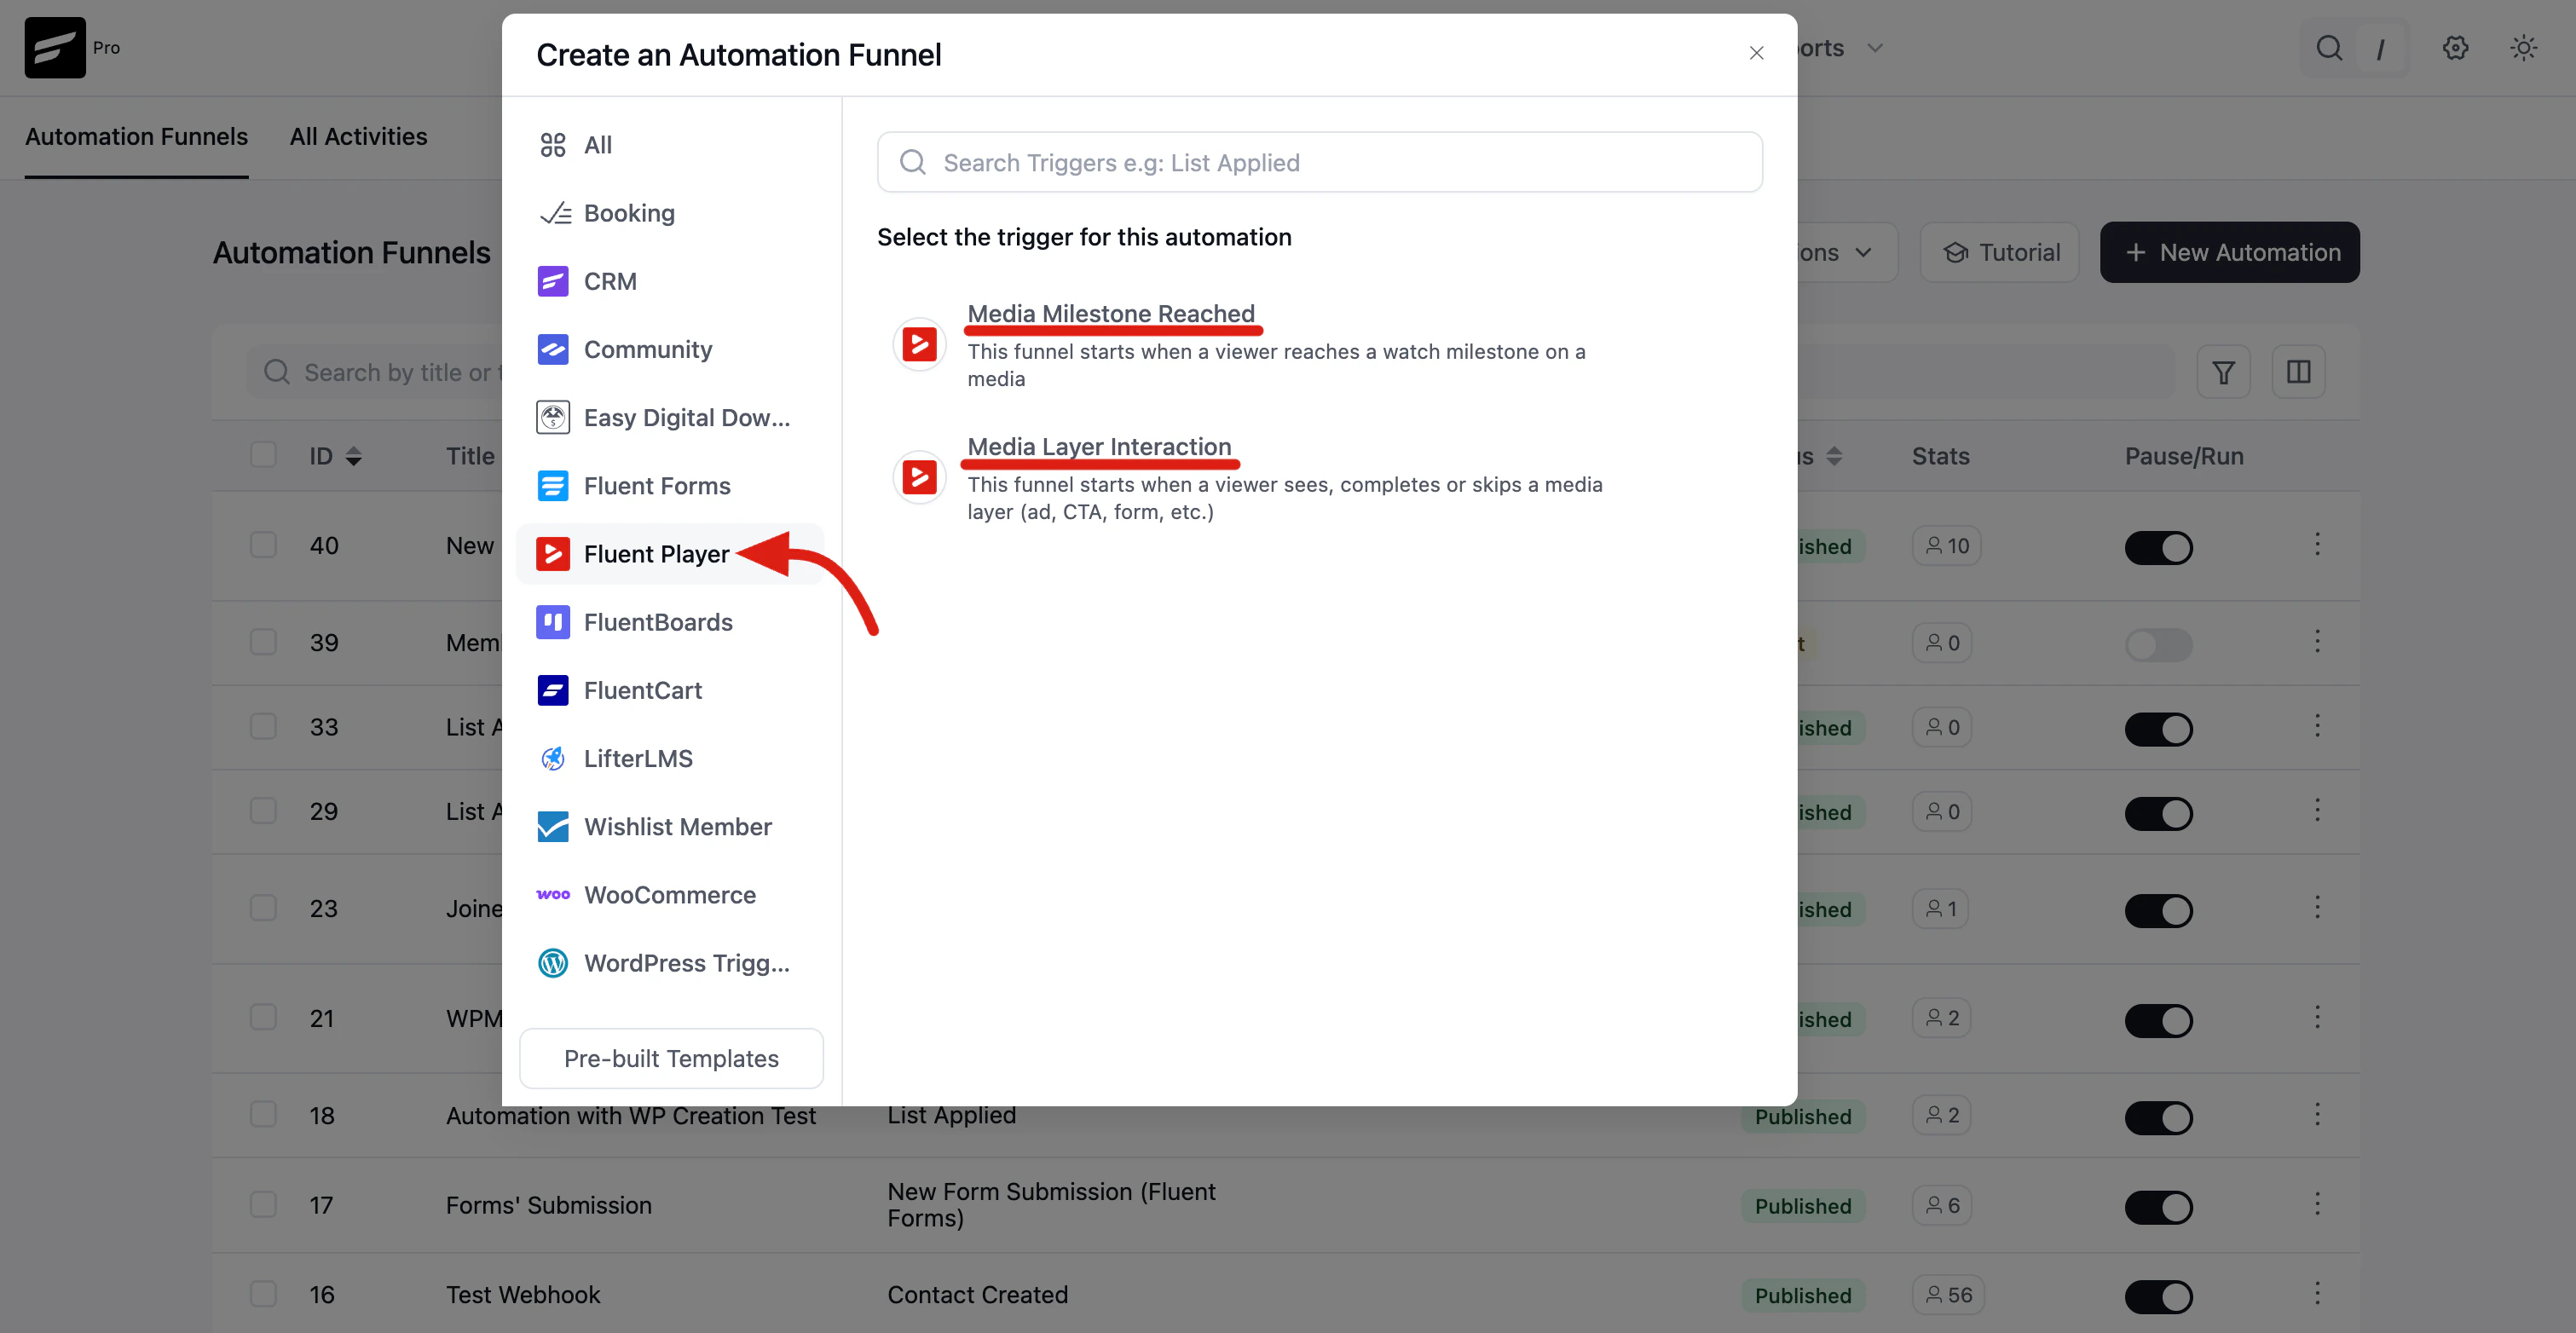Screen dimensions: 2576x1333
Task: Tick the select-all checkbox in table header
Action: 263,455
